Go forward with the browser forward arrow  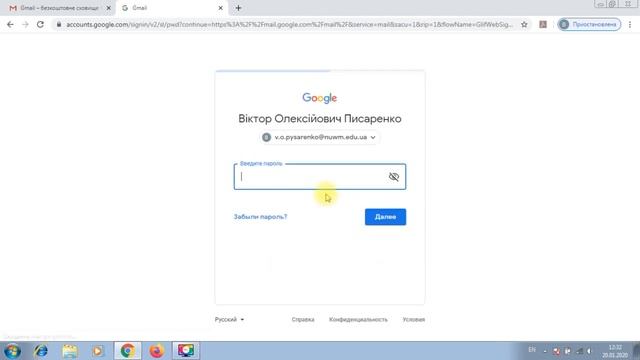click(x=25, y=24)
